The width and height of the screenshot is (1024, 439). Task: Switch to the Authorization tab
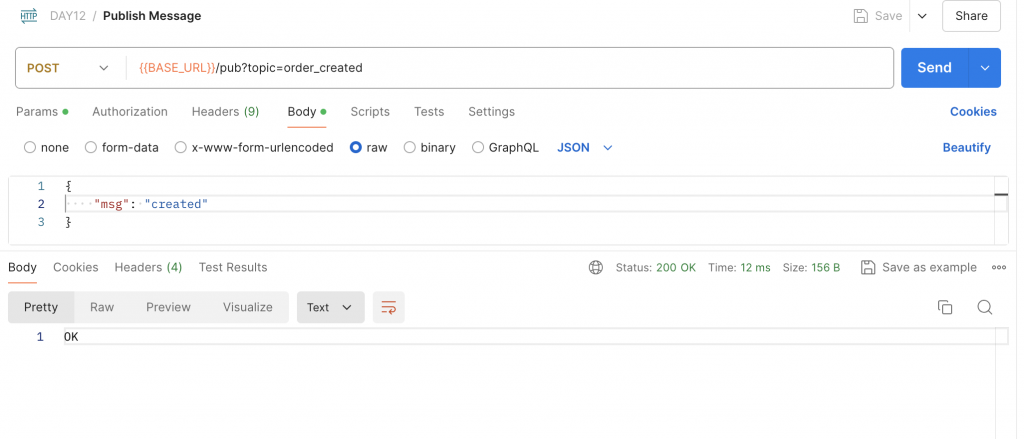130,112
